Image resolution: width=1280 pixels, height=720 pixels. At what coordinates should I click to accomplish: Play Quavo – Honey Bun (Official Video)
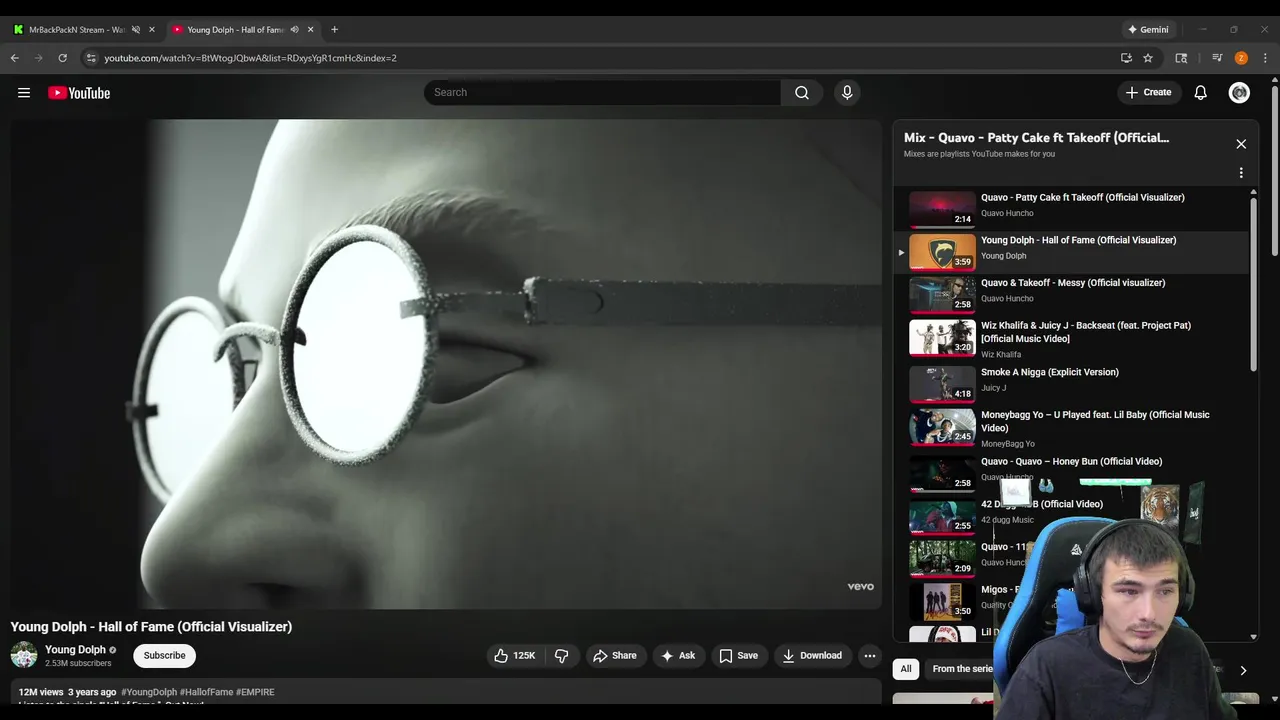tap(1072, 472)
